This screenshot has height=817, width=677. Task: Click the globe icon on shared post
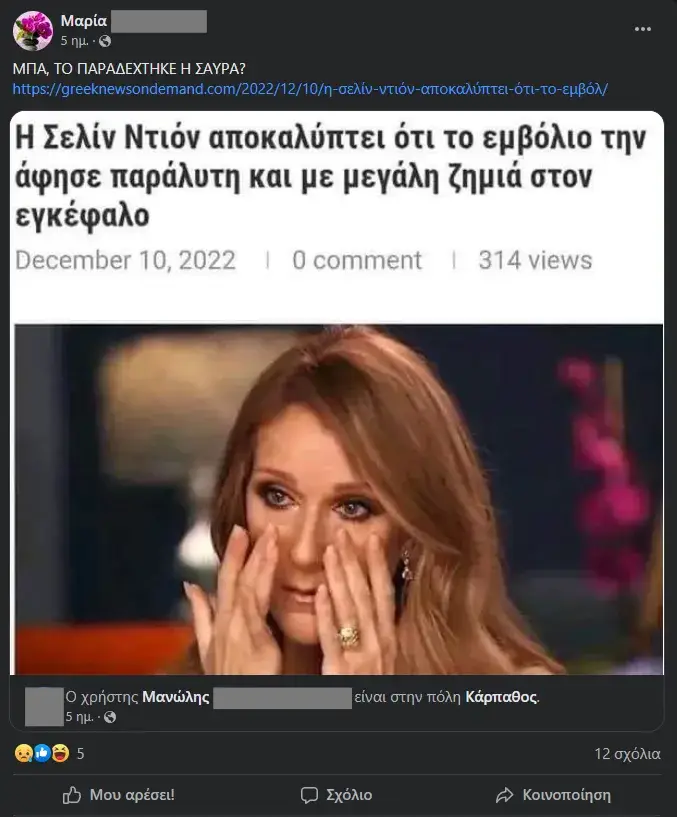[110, 717]
